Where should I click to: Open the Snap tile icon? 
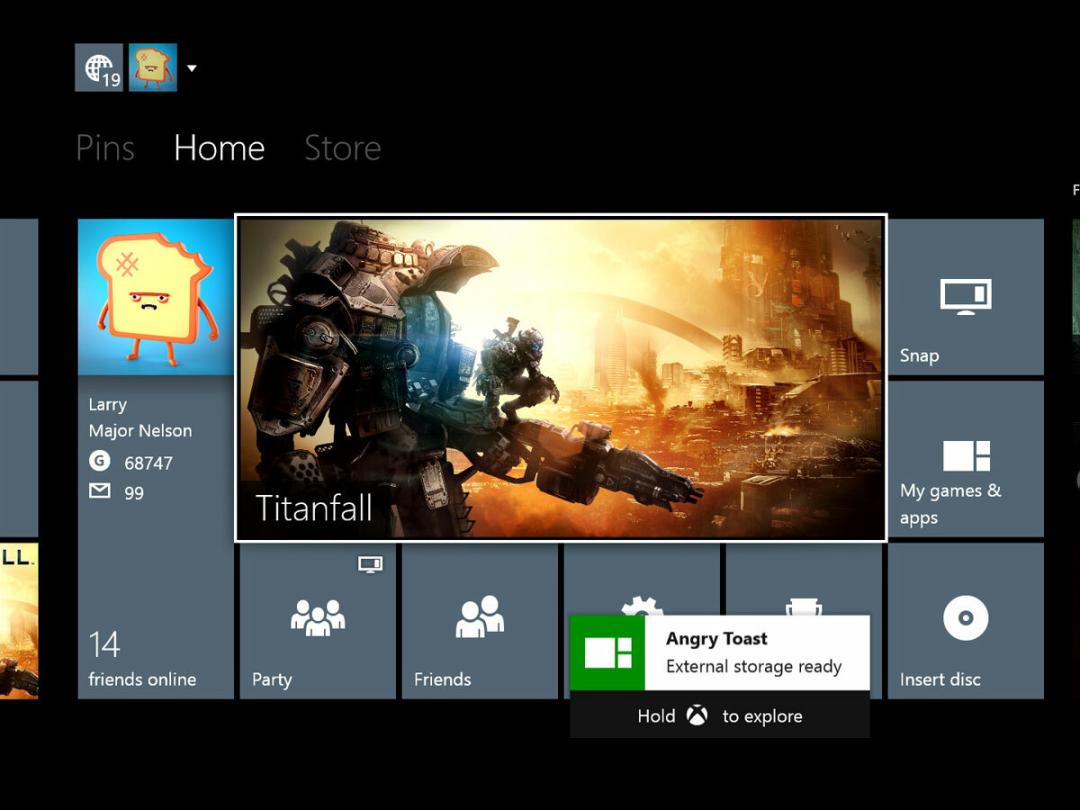pos(966,297)
